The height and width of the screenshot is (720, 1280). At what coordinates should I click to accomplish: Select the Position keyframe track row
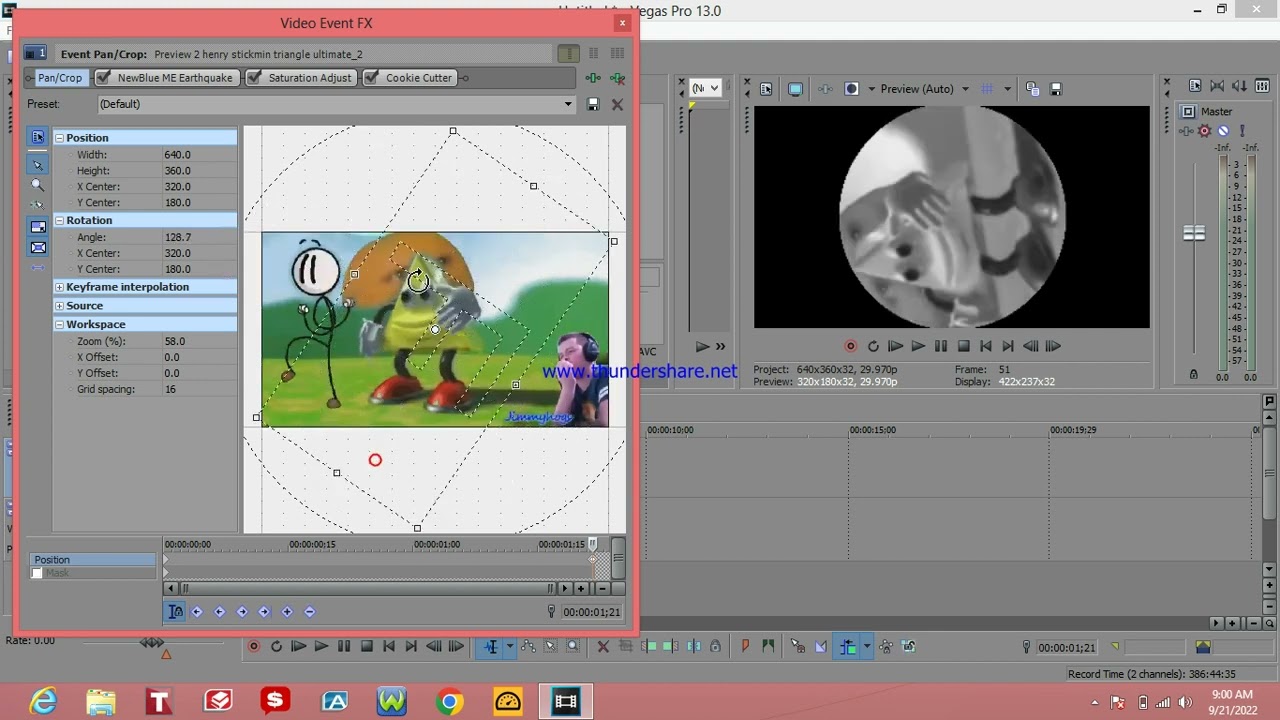94,560
